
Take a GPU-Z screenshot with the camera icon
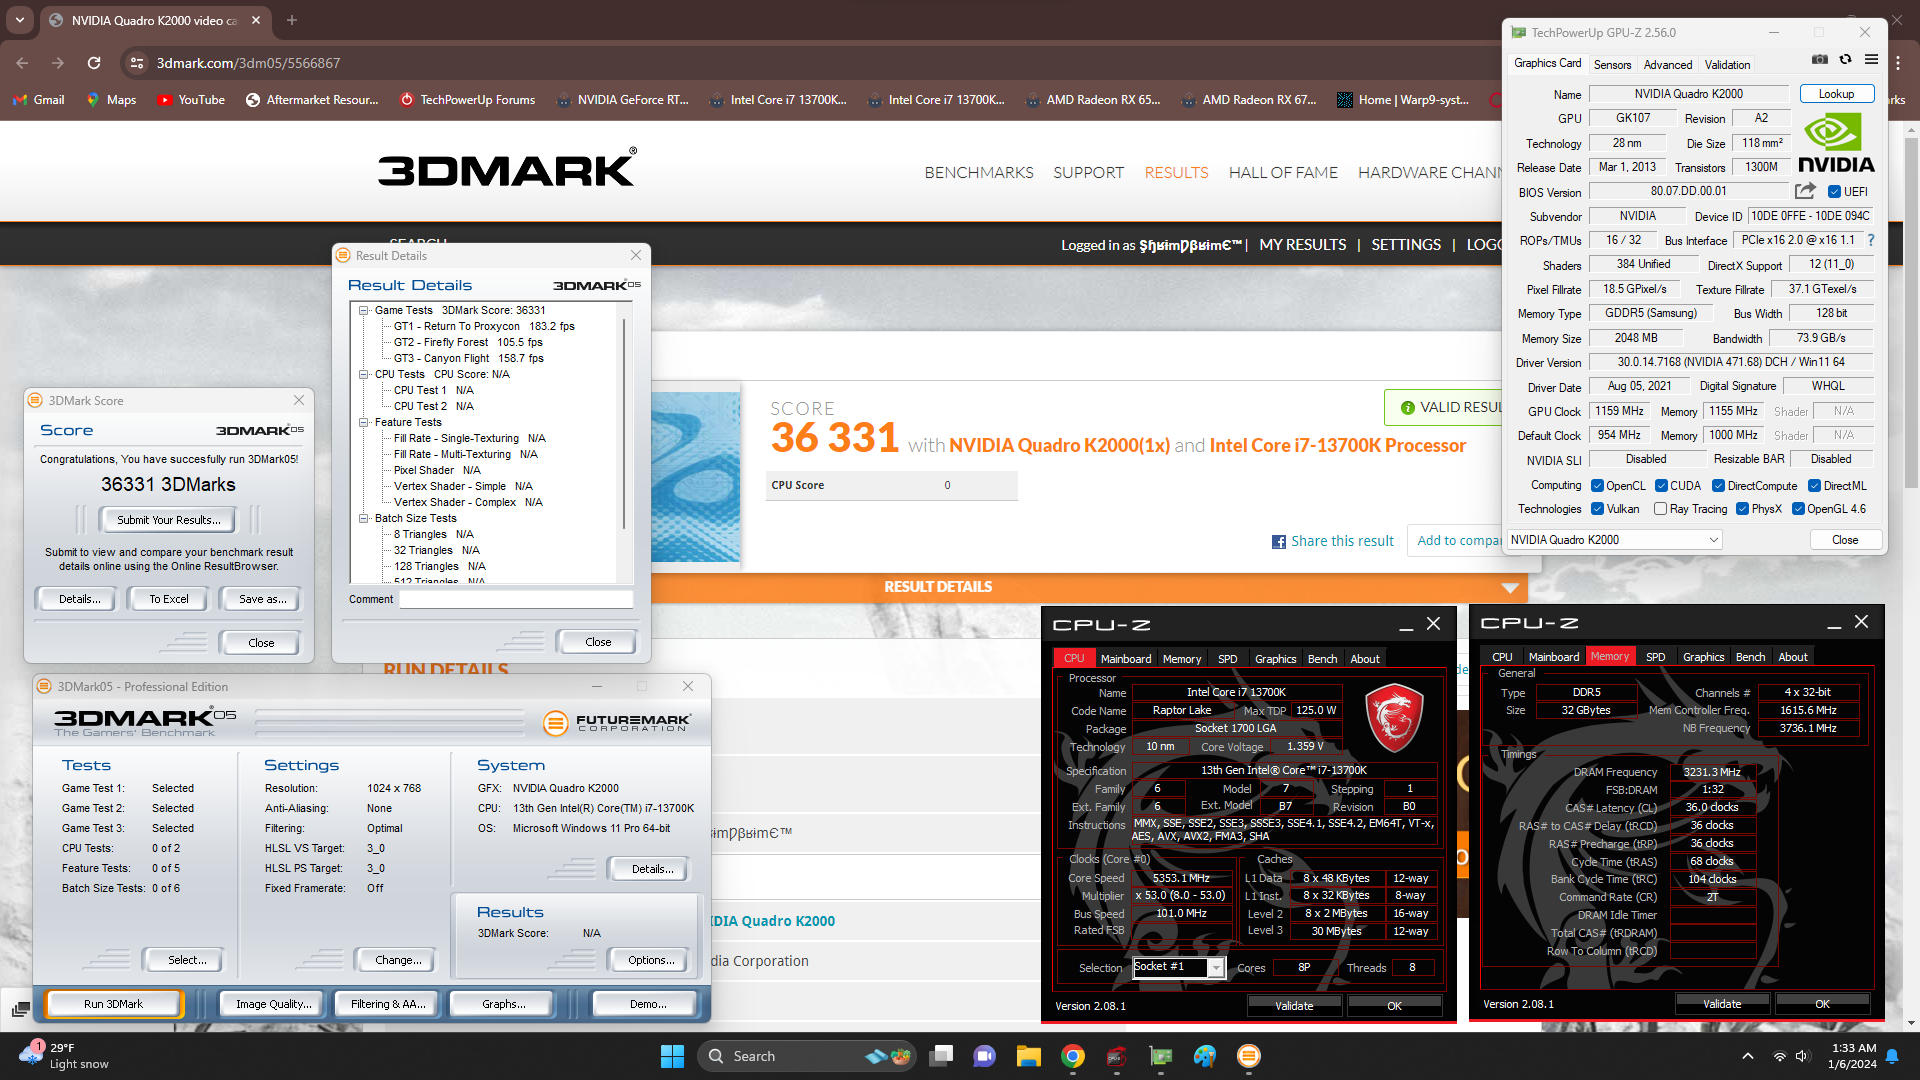tap(1820, 60)
